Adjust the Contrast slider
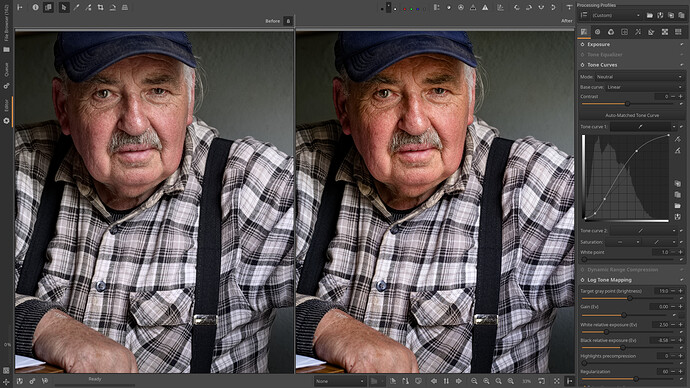The image size is (690, 388). [628, 104]
